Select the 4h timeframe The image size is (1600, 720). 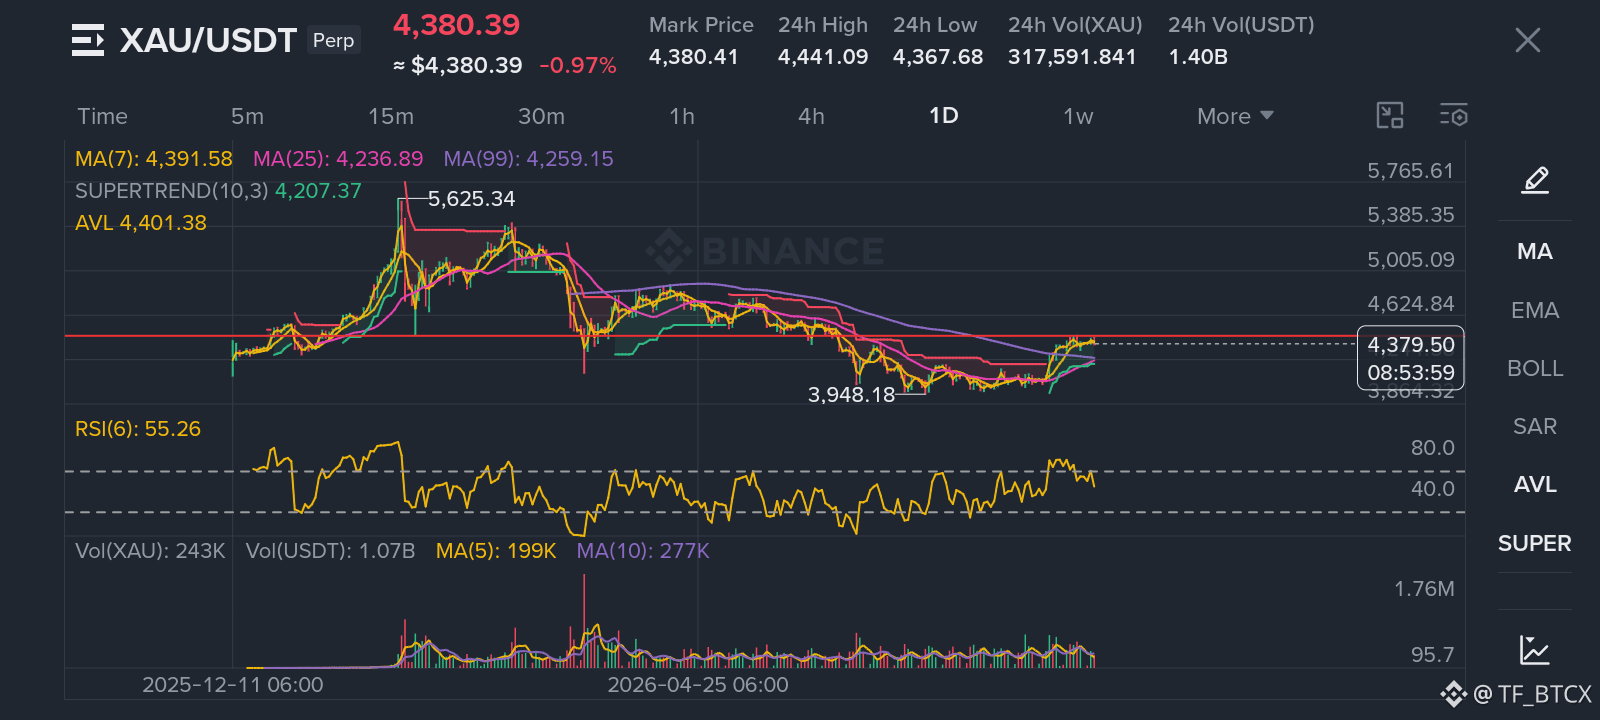coord(811,116)
